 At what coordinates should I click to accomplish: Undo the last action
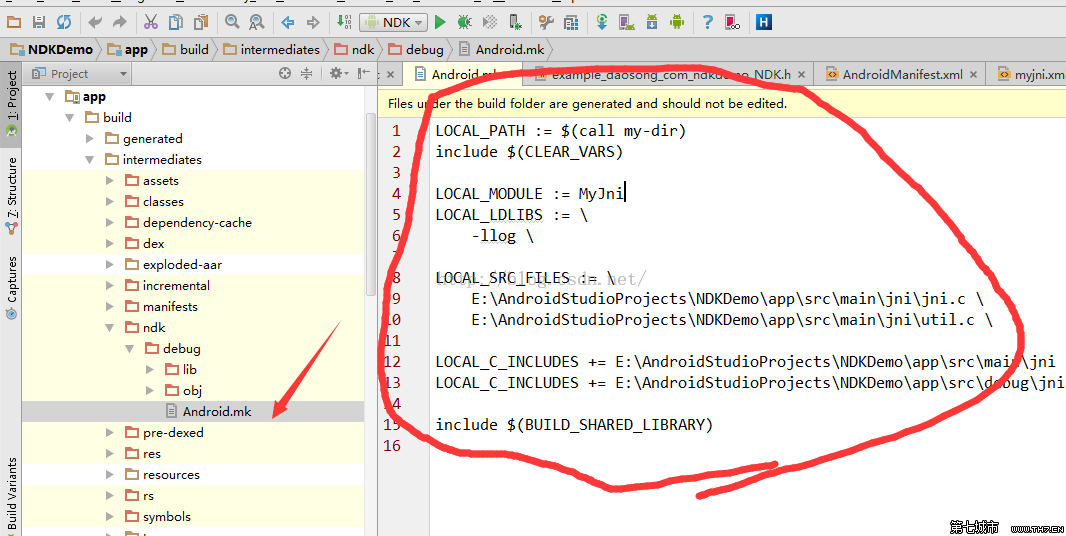tap(95, 22)
